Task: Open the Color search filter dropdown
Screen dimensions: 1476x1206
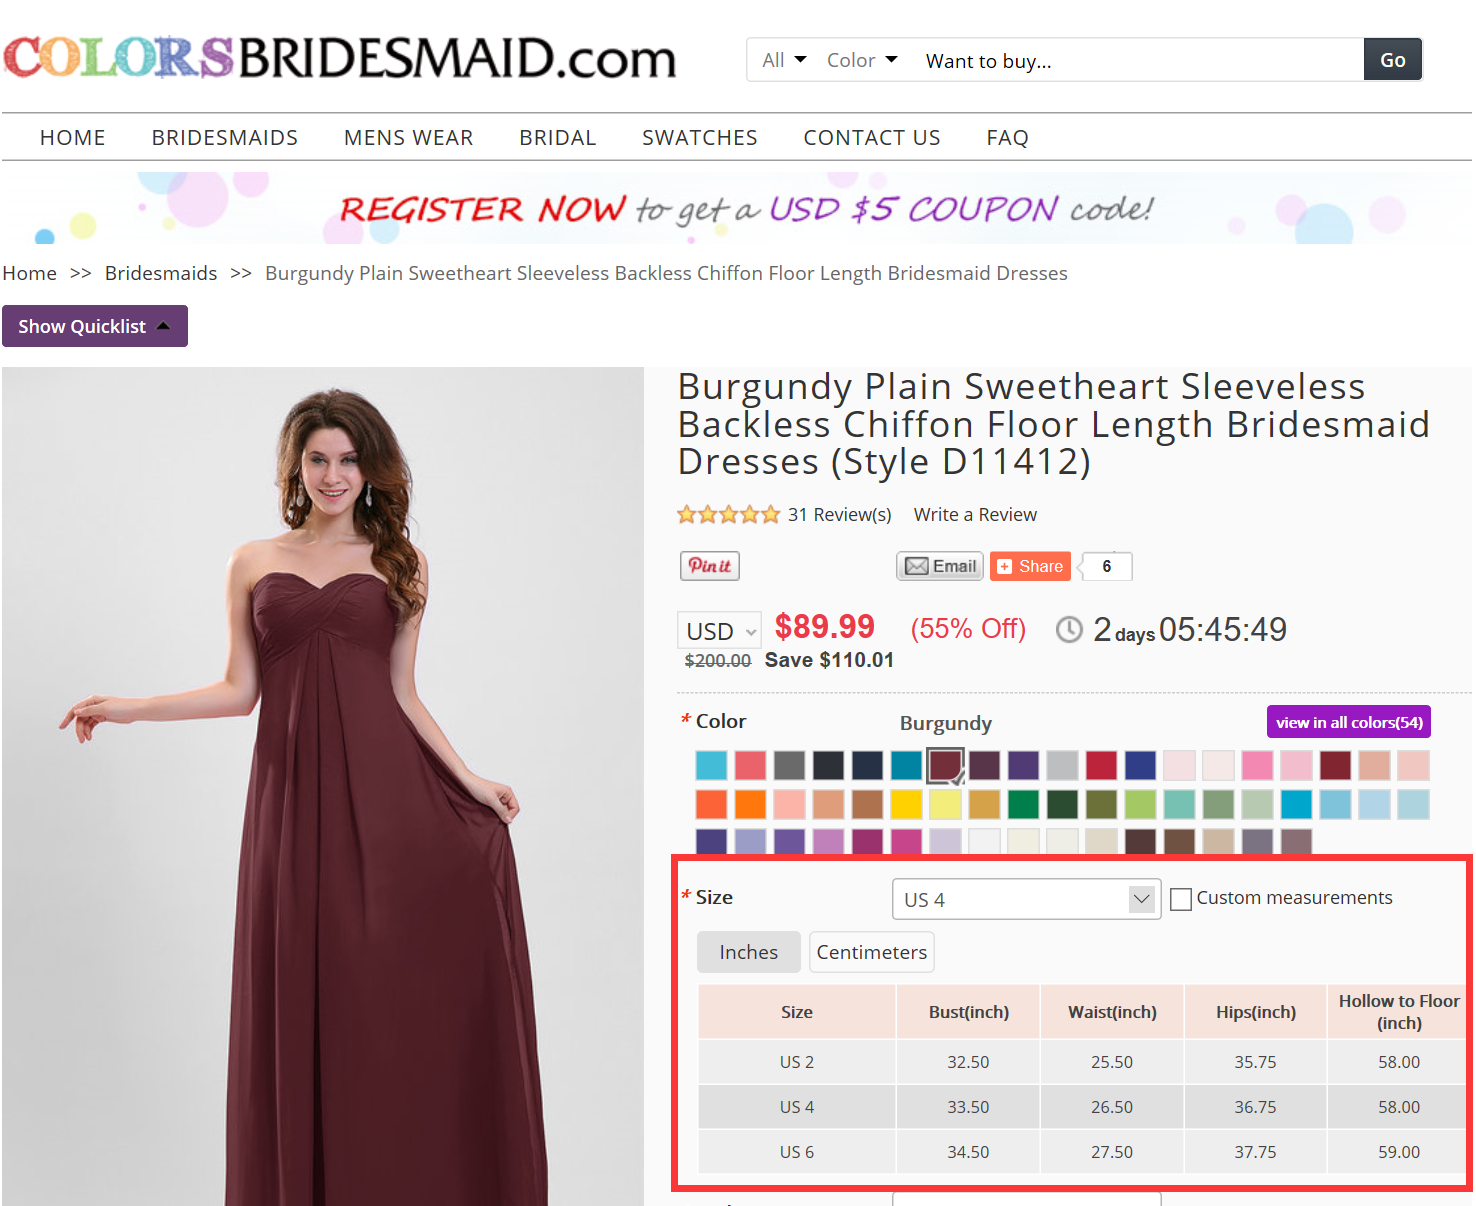Action: click(x=862, y=60)
